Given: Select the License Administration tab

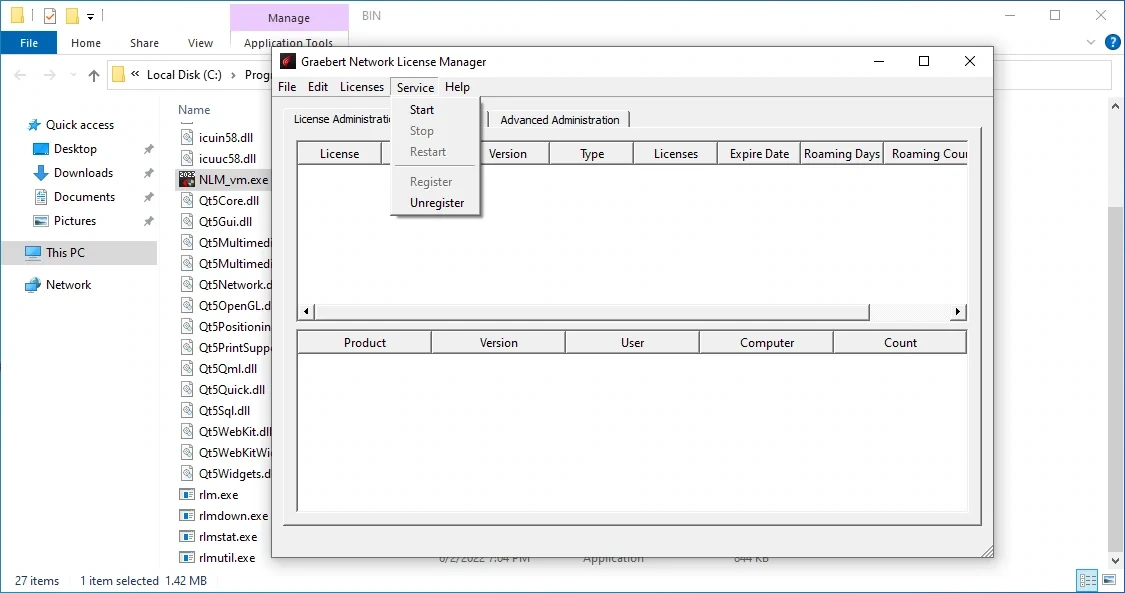Looking at the screenshot, I should [x=341, y=119].
